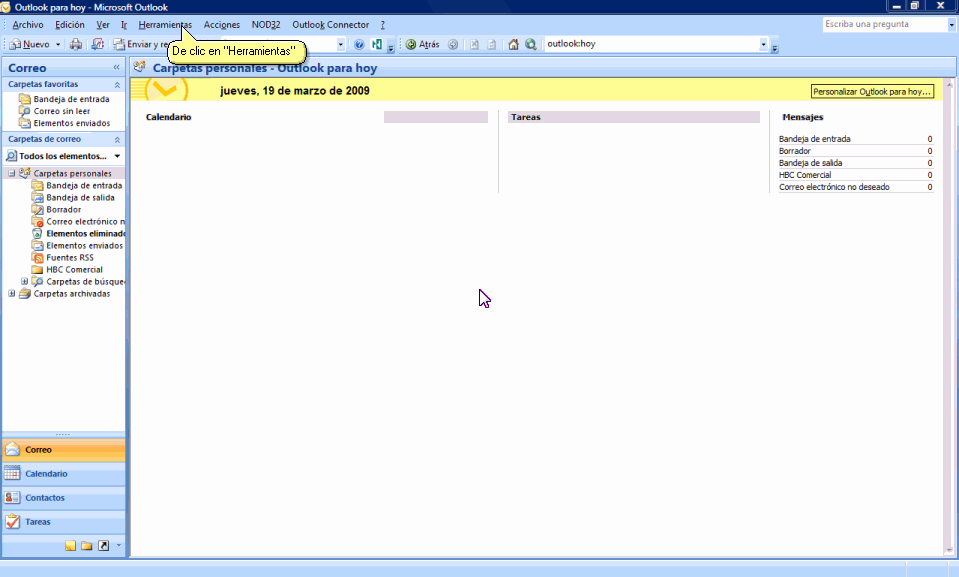
Task: Click Borrador in Mensajes list
Action: (794, 151)
